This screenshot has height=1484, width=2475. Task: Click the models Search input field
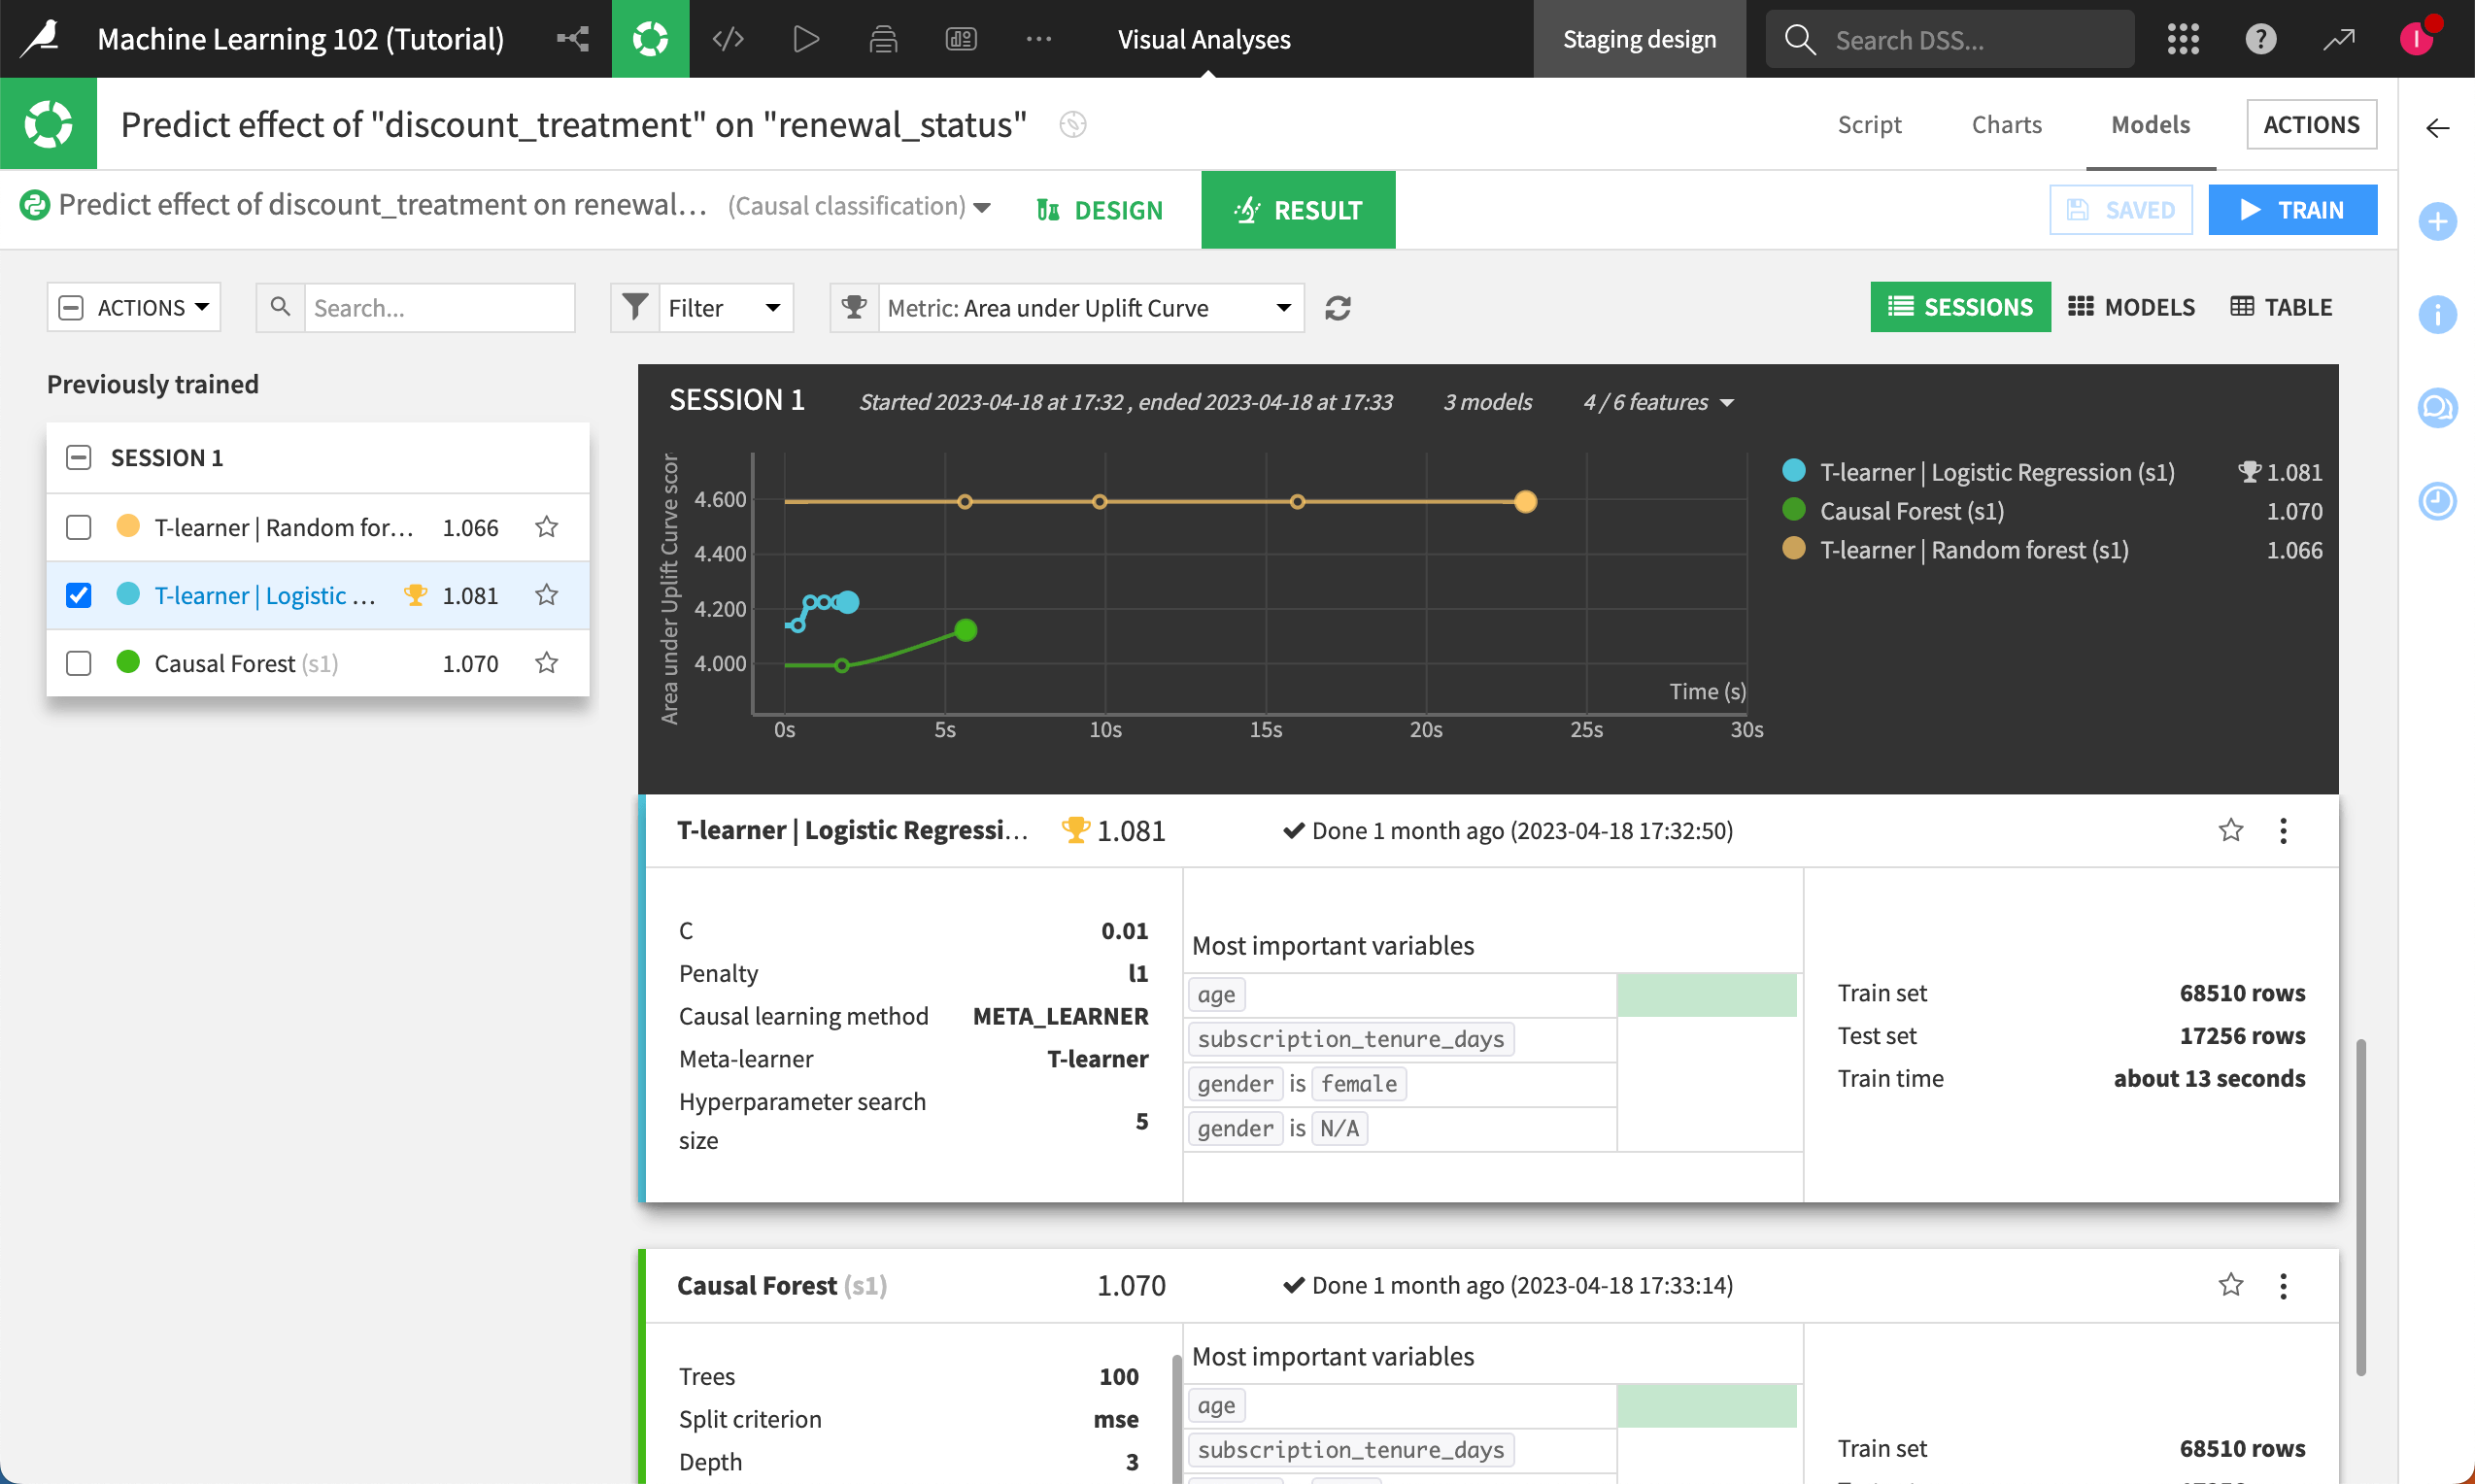pos(438,308)
